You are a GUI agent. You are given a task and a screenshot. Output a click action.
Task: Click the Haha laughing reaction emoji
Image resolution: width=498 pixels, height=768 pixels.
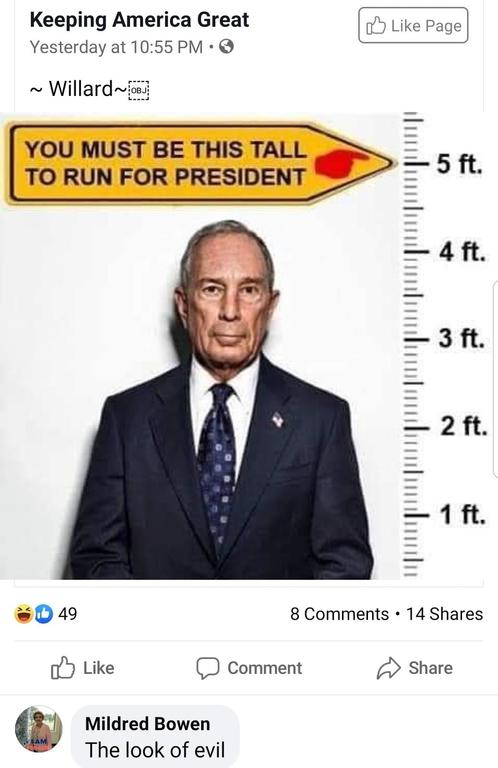point(23,614)
